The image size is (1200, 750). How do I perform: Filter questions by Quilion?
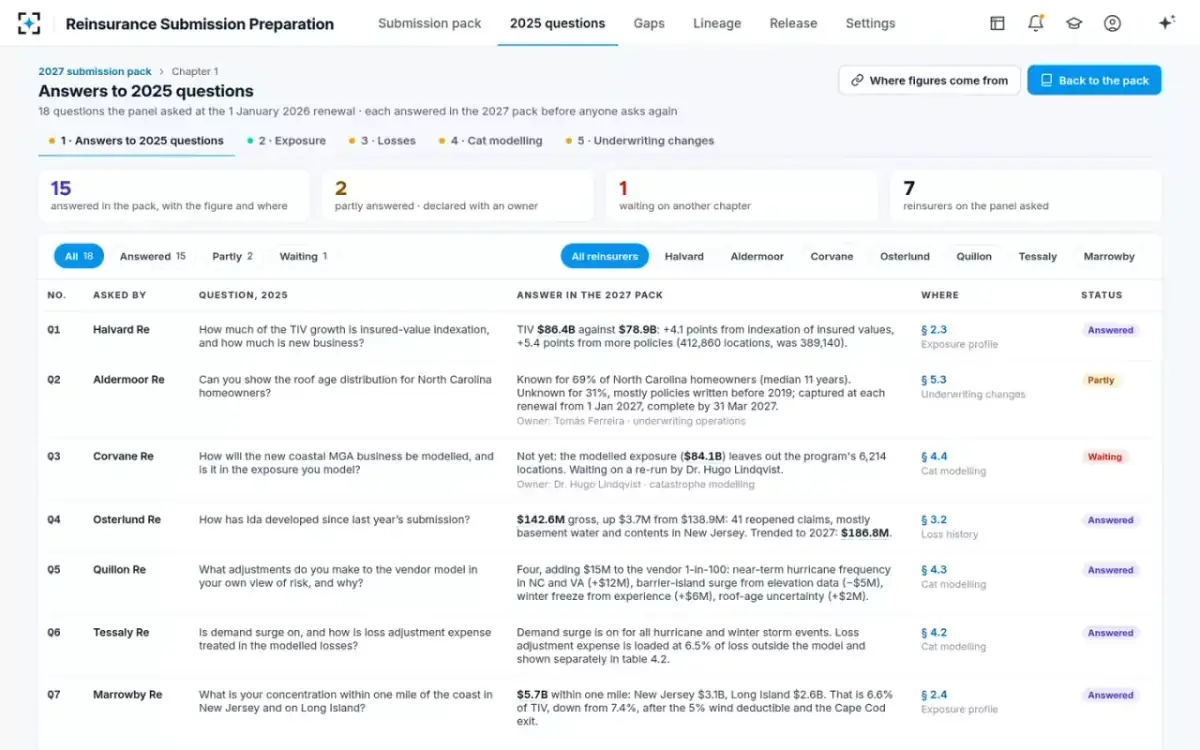(974, 256)
